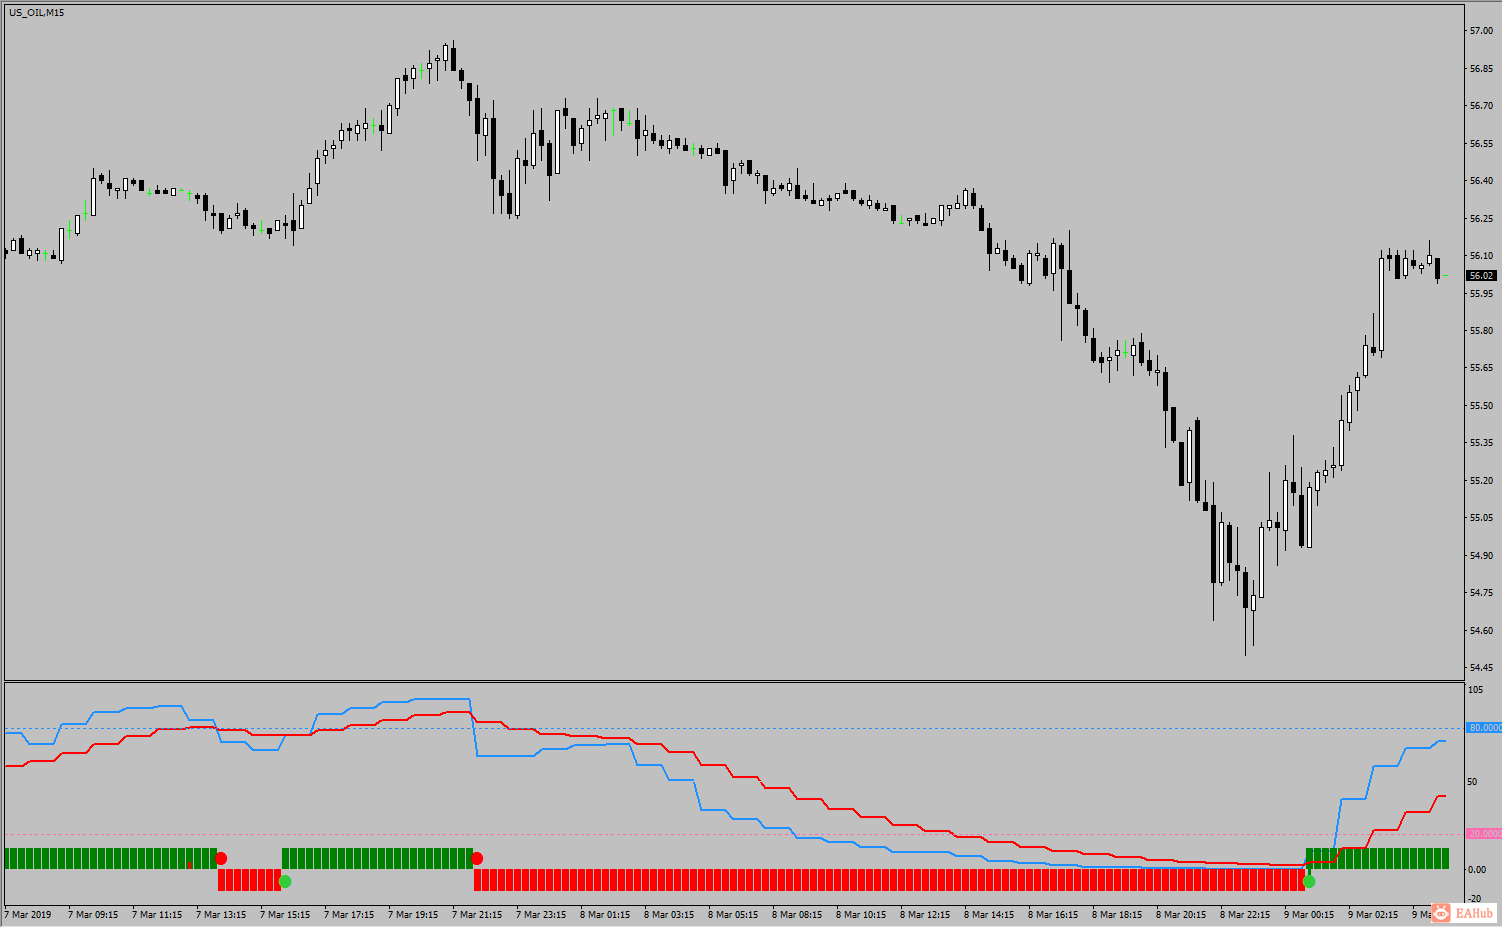Click the red signal dot near 7 Mar 13:15
Viewport: 1502px width, 928px height.
(x=221, y=858)
